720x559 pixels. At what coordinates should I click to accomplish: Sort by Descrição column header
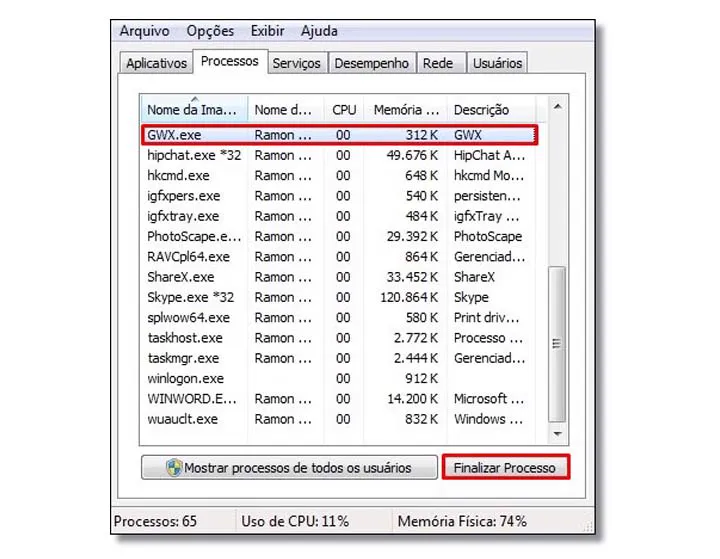[x=491, y=110]
